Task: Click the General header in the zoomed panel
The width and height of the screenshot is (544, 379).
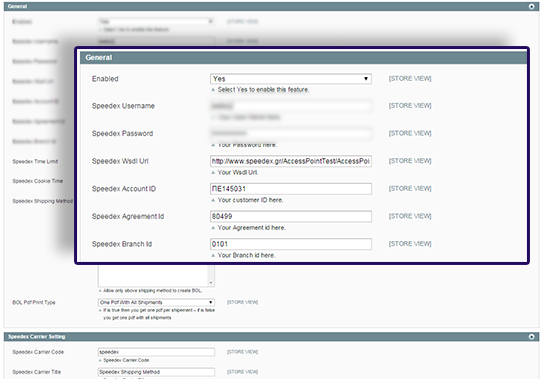Action: [x=99, y=58]
